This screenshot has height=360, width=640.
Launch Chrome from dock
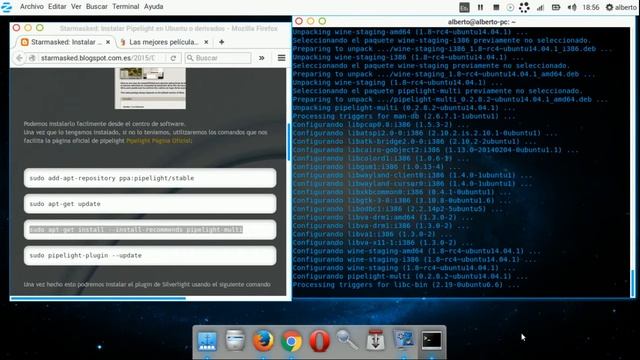tap(291, 341)
